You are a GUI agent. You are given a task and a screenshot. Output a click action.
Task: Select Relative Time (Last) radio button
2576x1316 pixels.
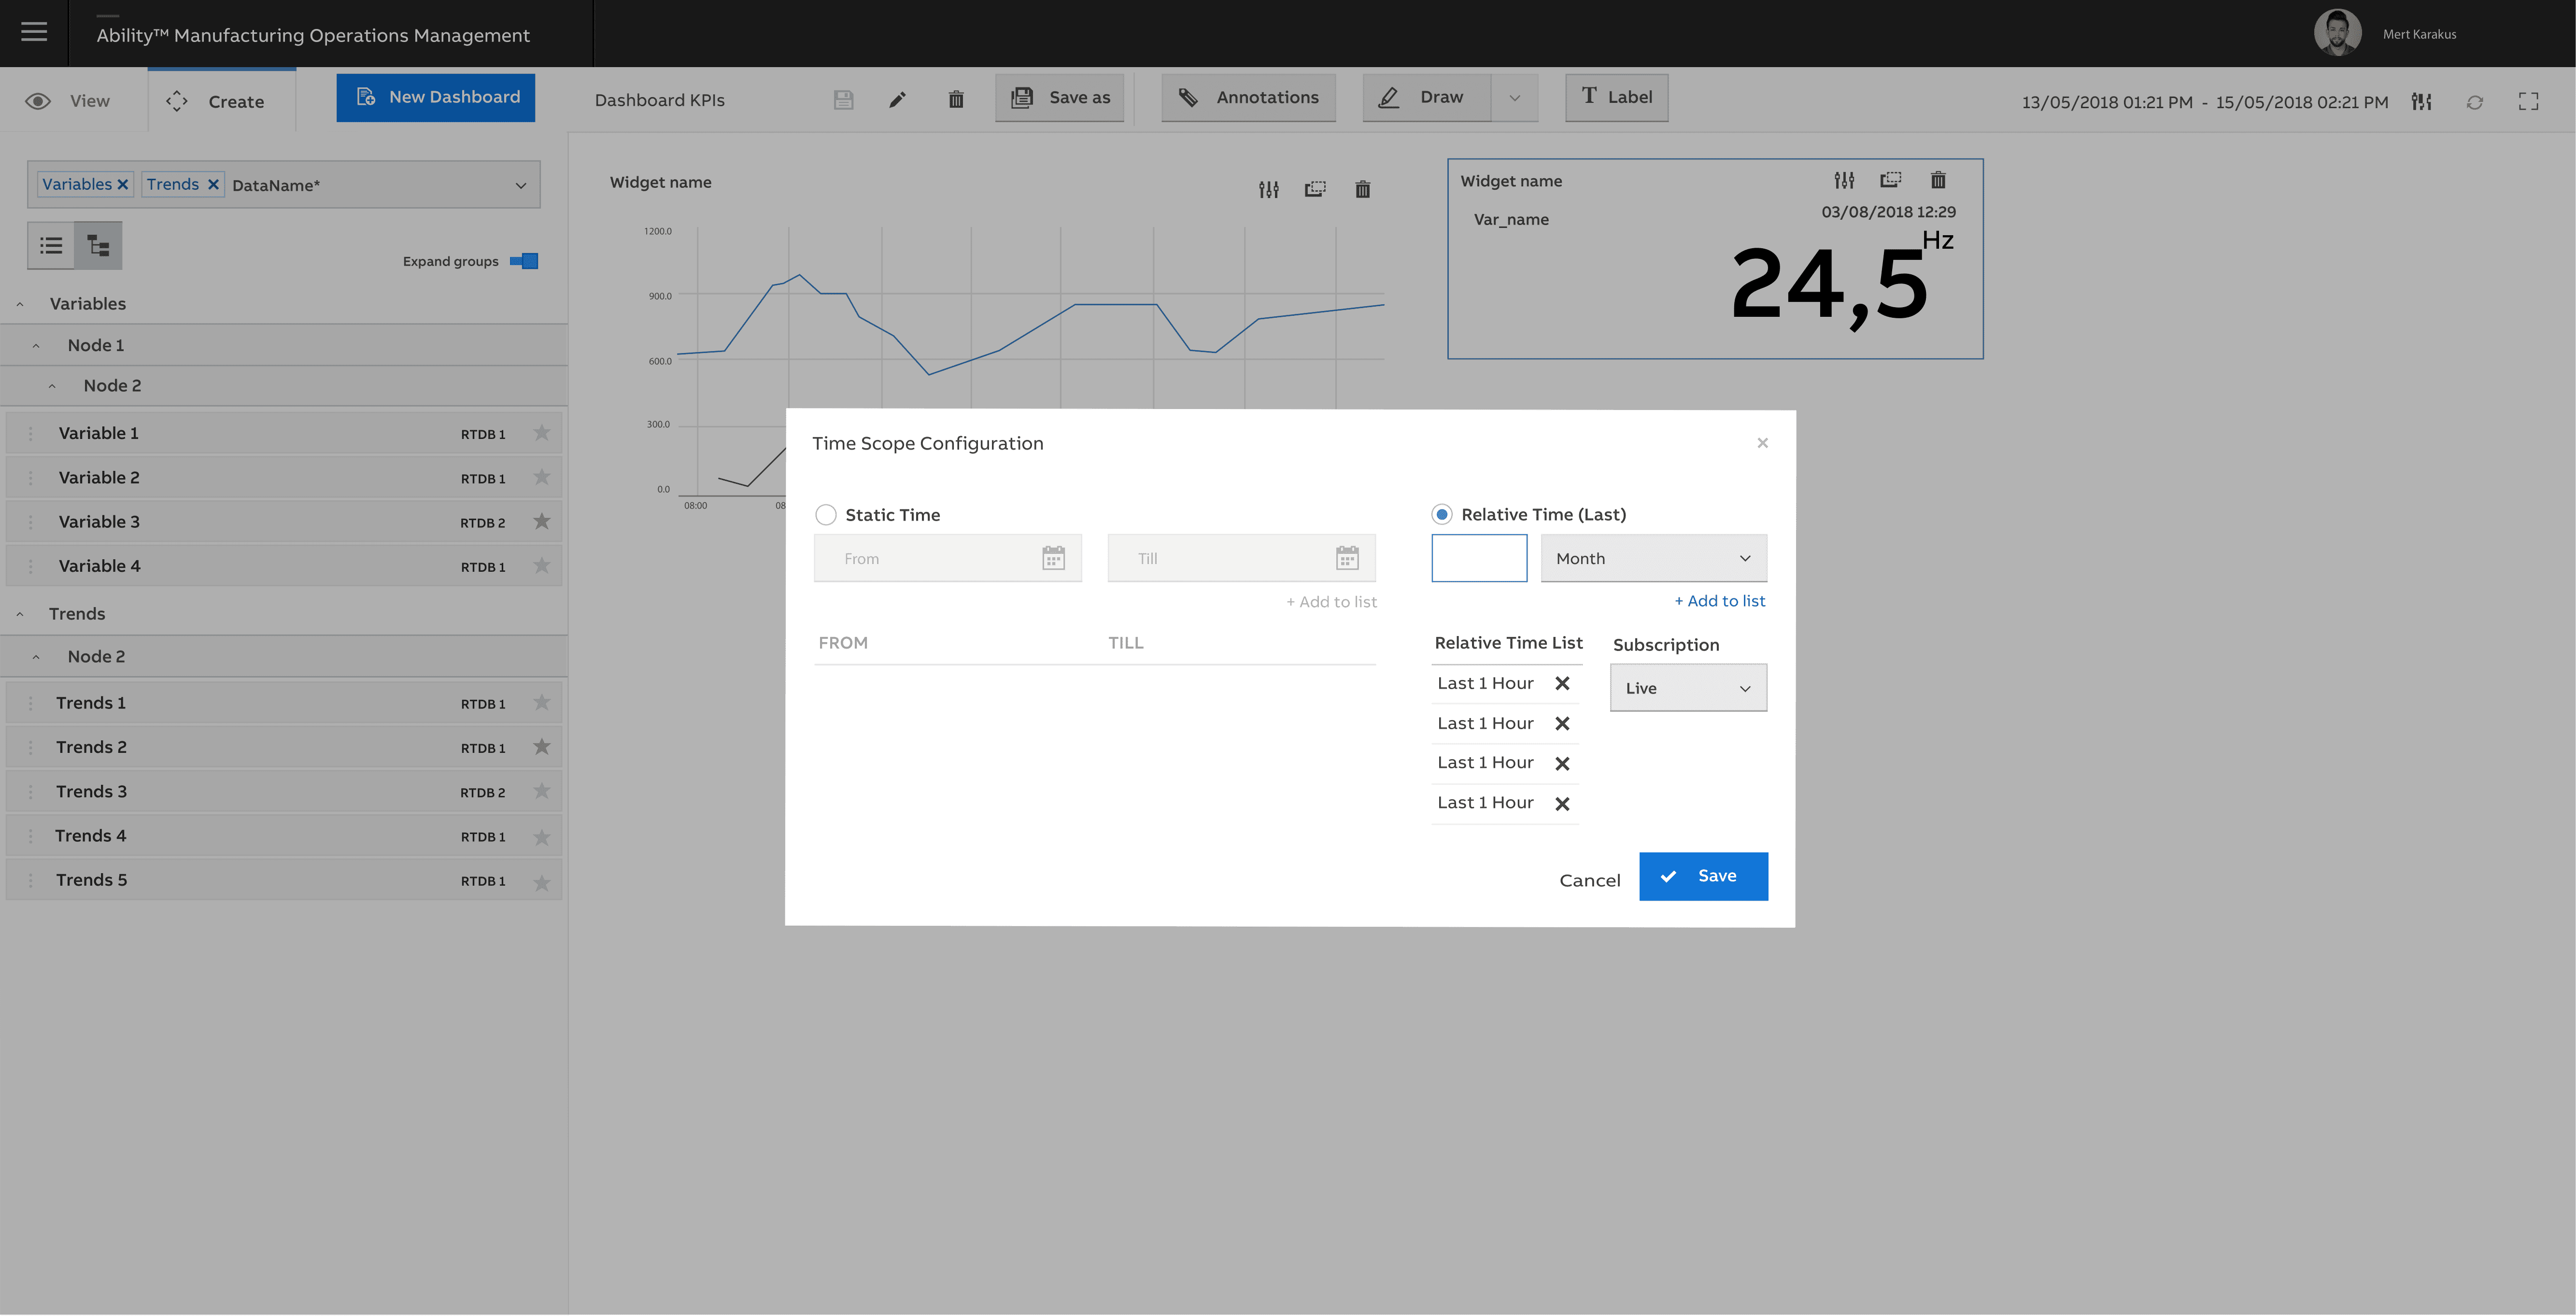1441,514
